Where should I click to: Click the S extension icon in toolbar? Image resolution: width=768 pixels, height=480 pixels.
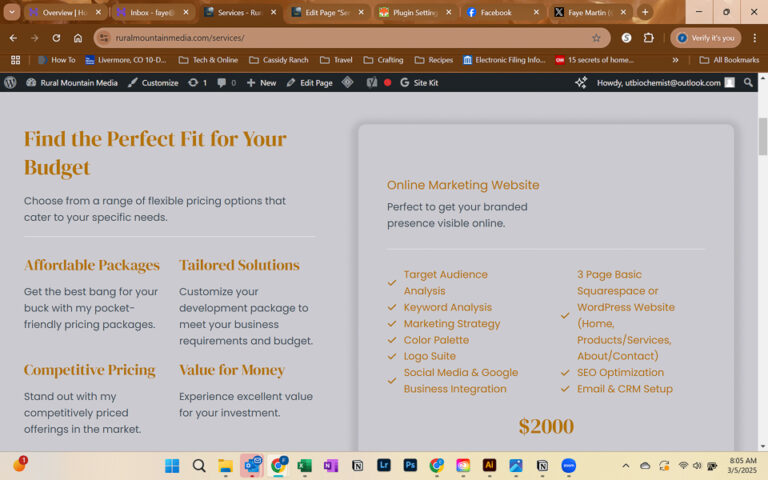coord(626,38)
